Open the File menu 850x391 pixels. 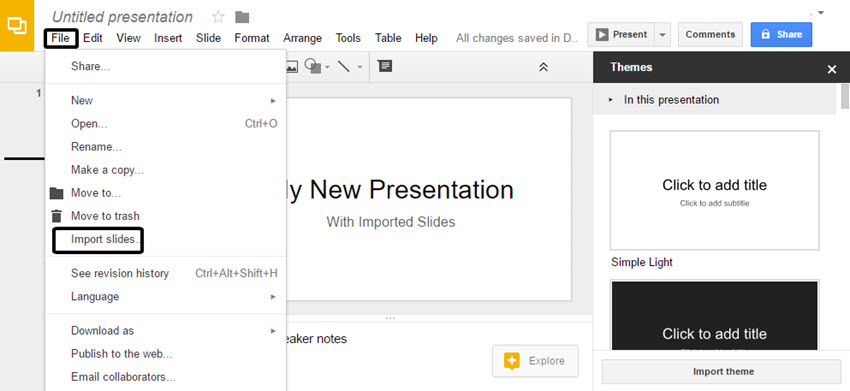click(x=61, y=39)
